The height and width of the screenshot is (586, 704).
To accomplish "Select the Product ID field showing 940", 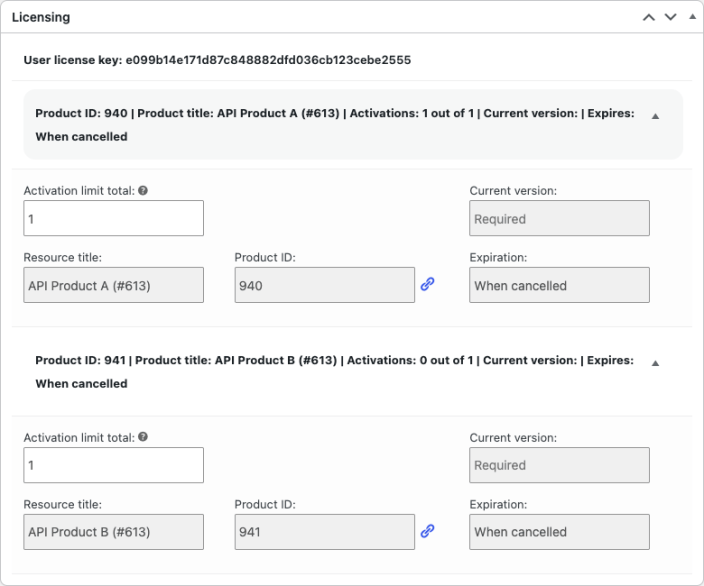I will (325, 285).
